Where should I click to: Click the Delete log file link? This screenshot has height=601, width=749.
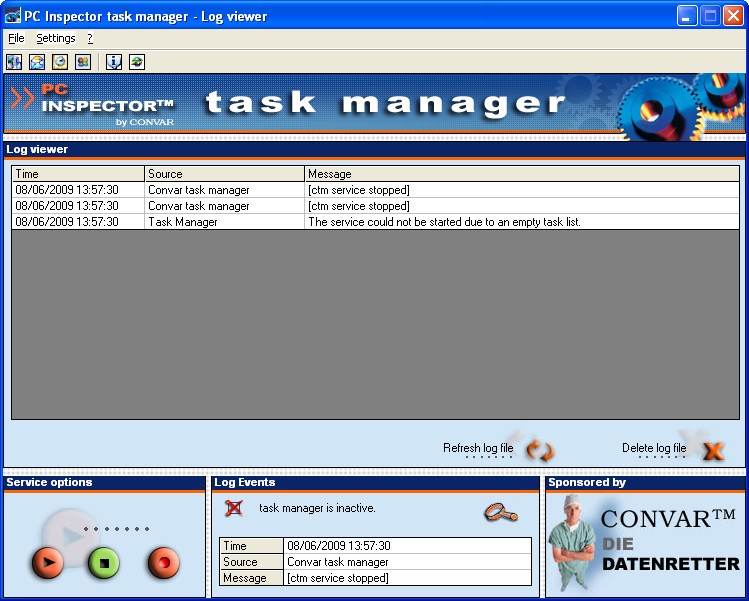[x=654, y=448]
